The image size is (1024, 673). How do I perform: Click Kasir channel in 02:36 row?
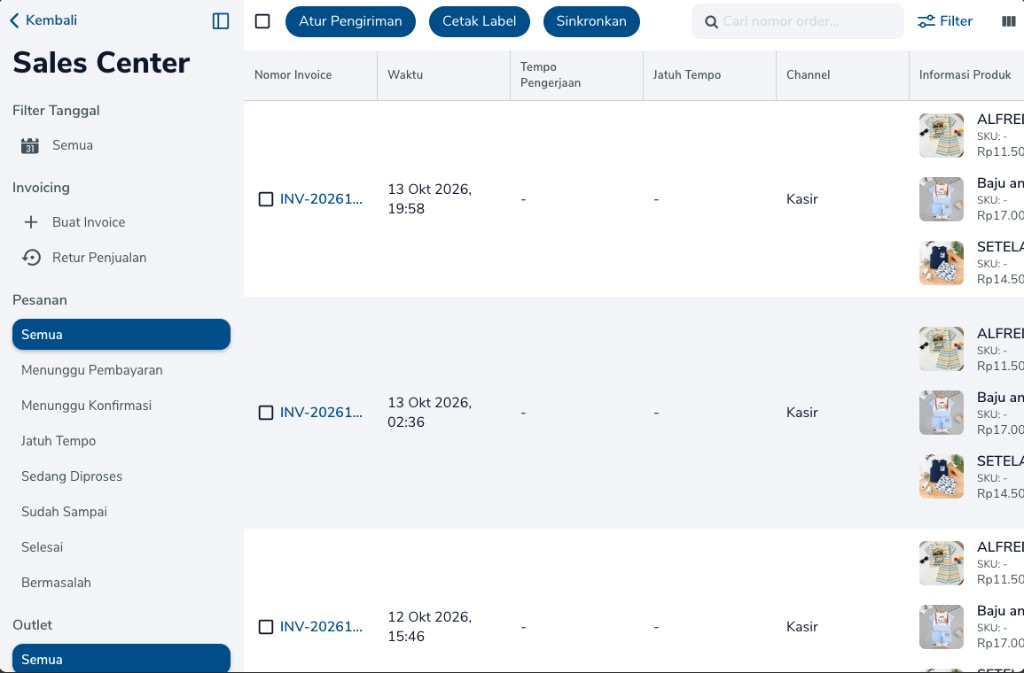click(x=802, y=413)
